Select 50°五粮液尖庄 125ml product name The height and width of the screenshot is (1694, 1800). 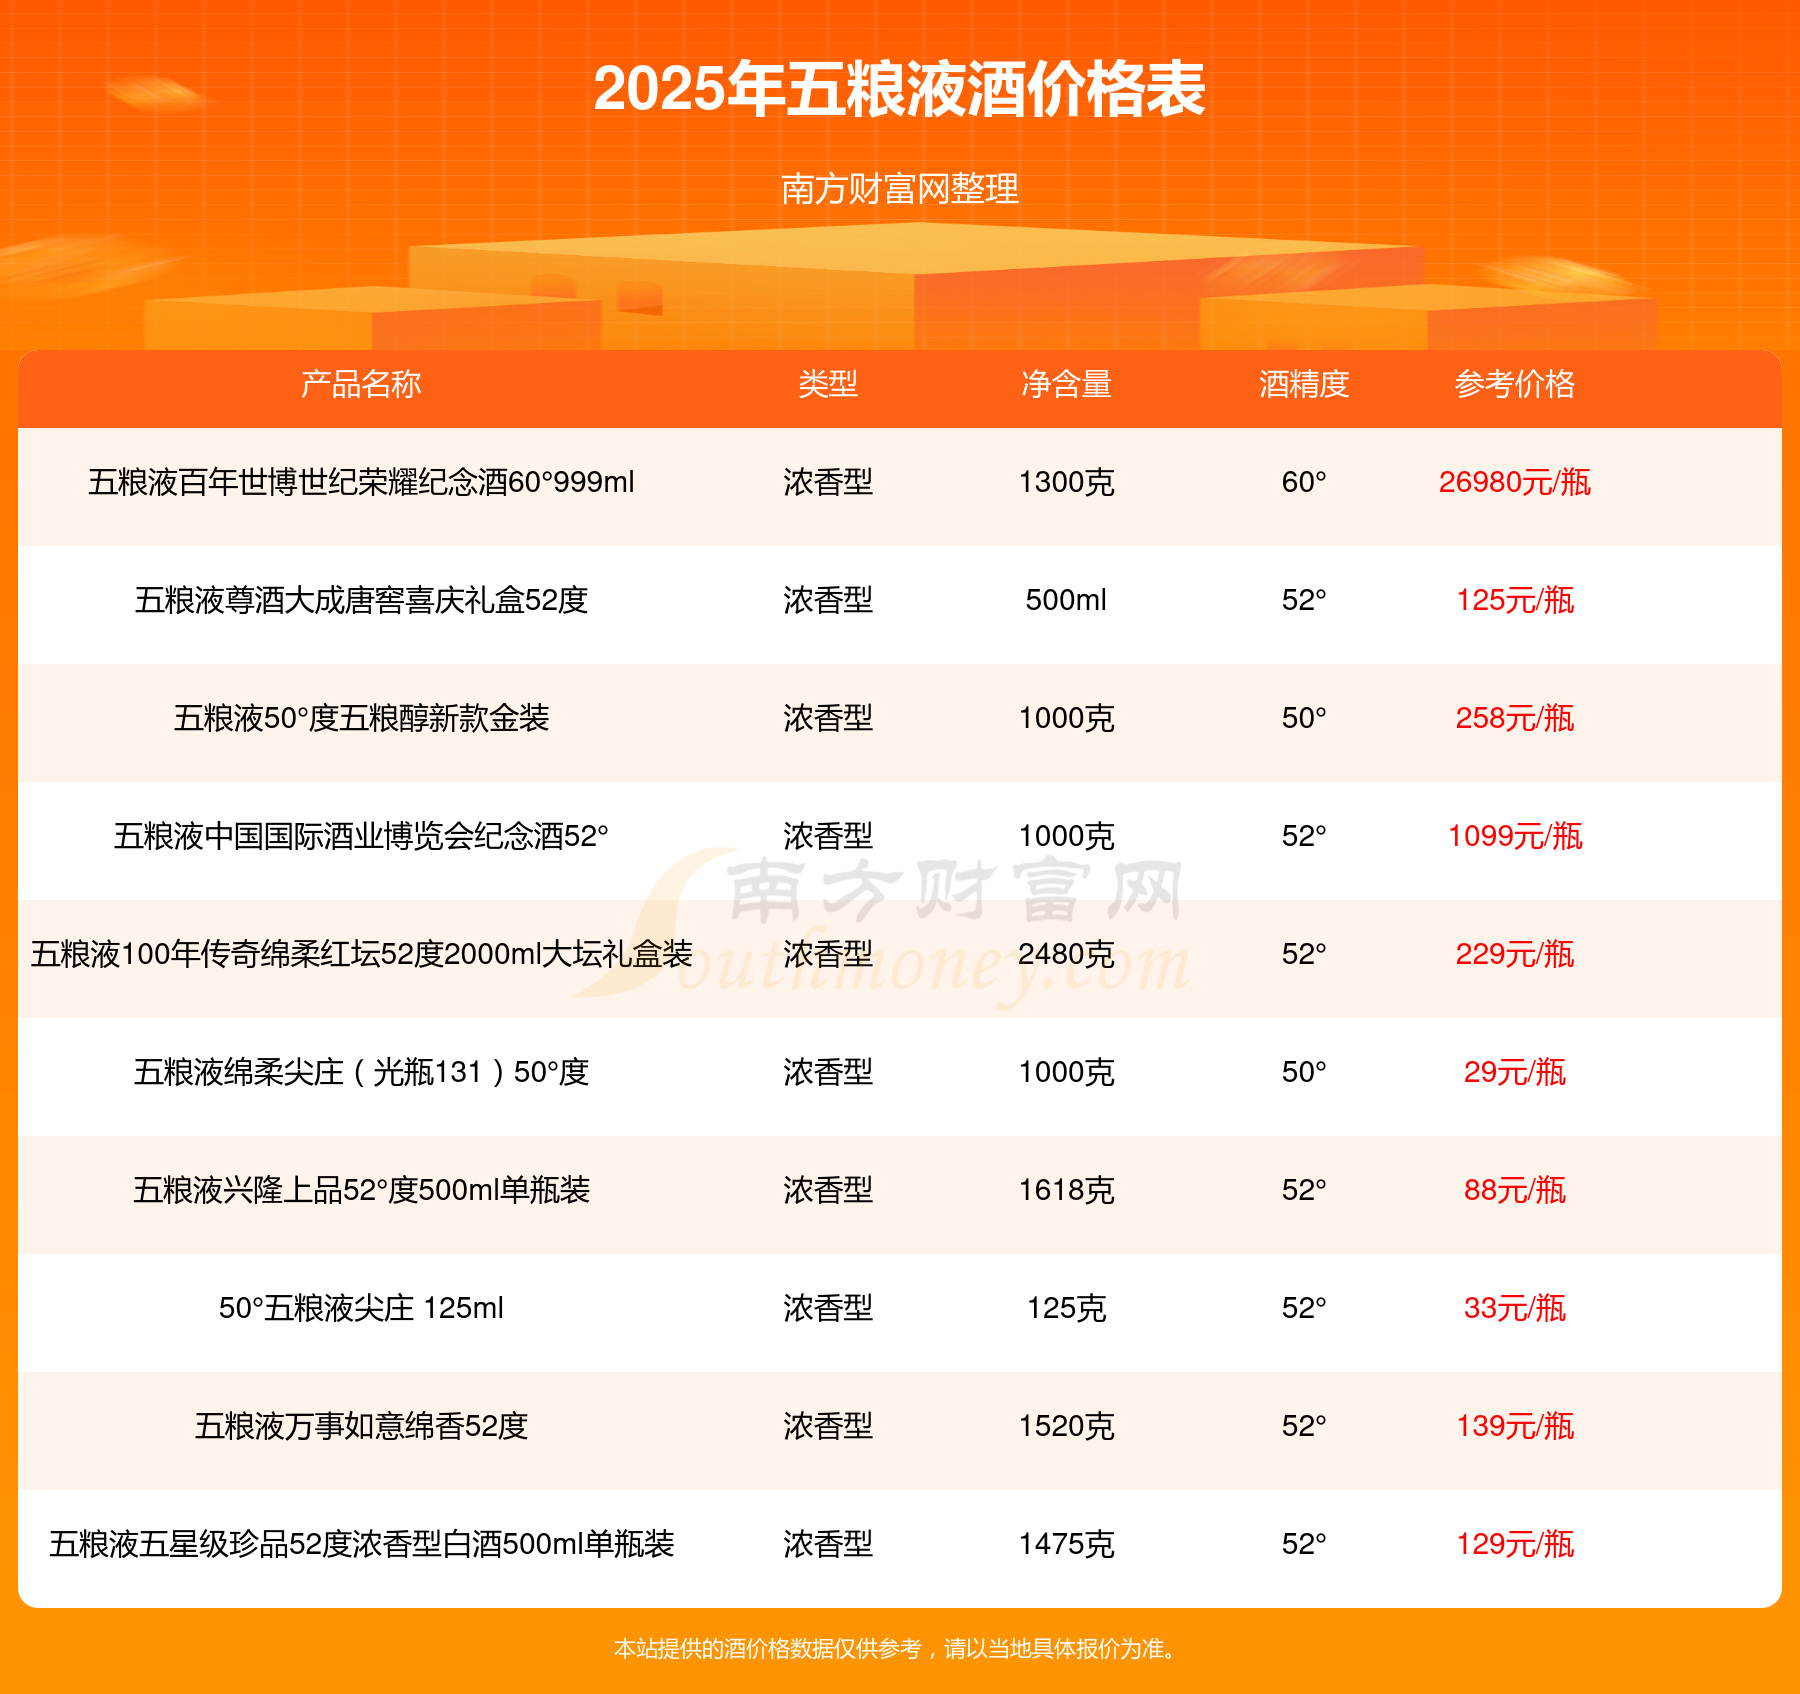point(361,1308)
